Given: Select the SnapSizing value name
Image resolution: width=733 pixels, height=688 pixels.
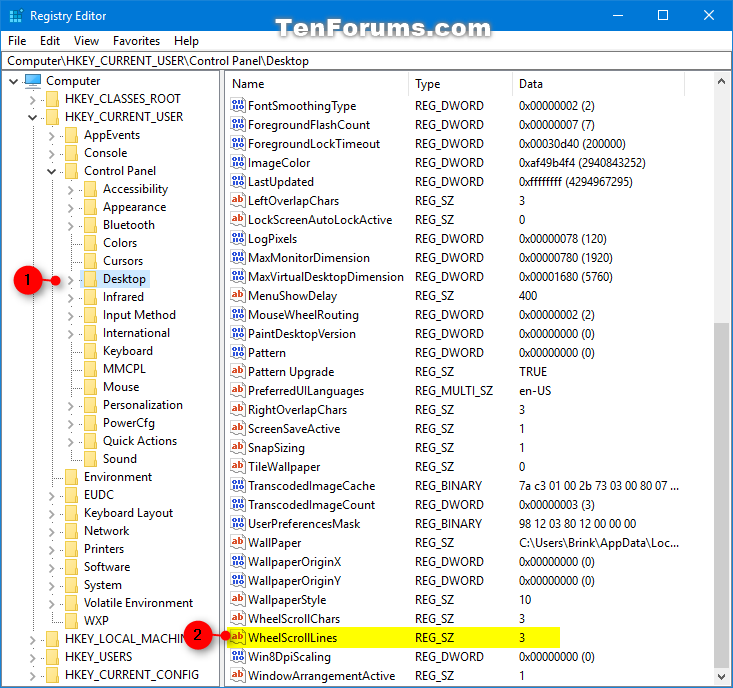Looking at the screenshot, I should point(276,448).
